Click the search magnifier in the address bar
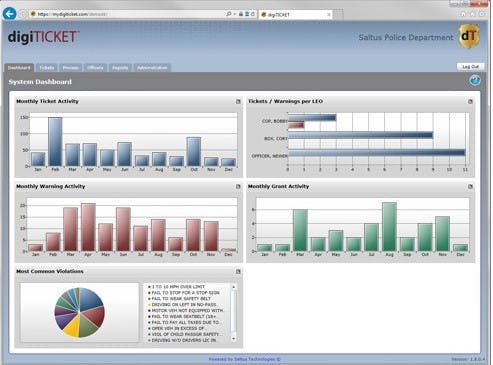The image size is (493, 365). [x=229, y=14]
